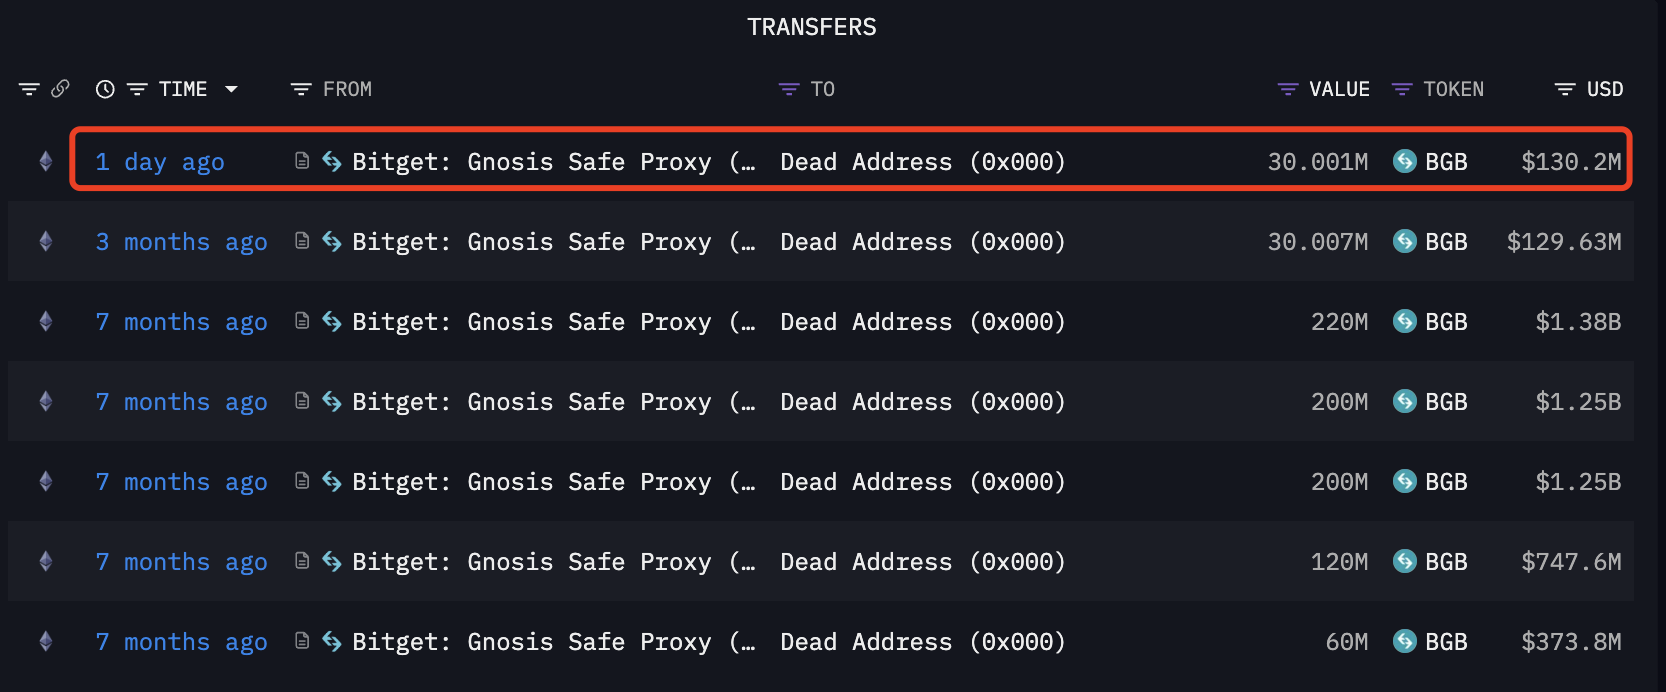1666x692 pixels.
Task: Open the FROM column filter
Action: [300, 89]
